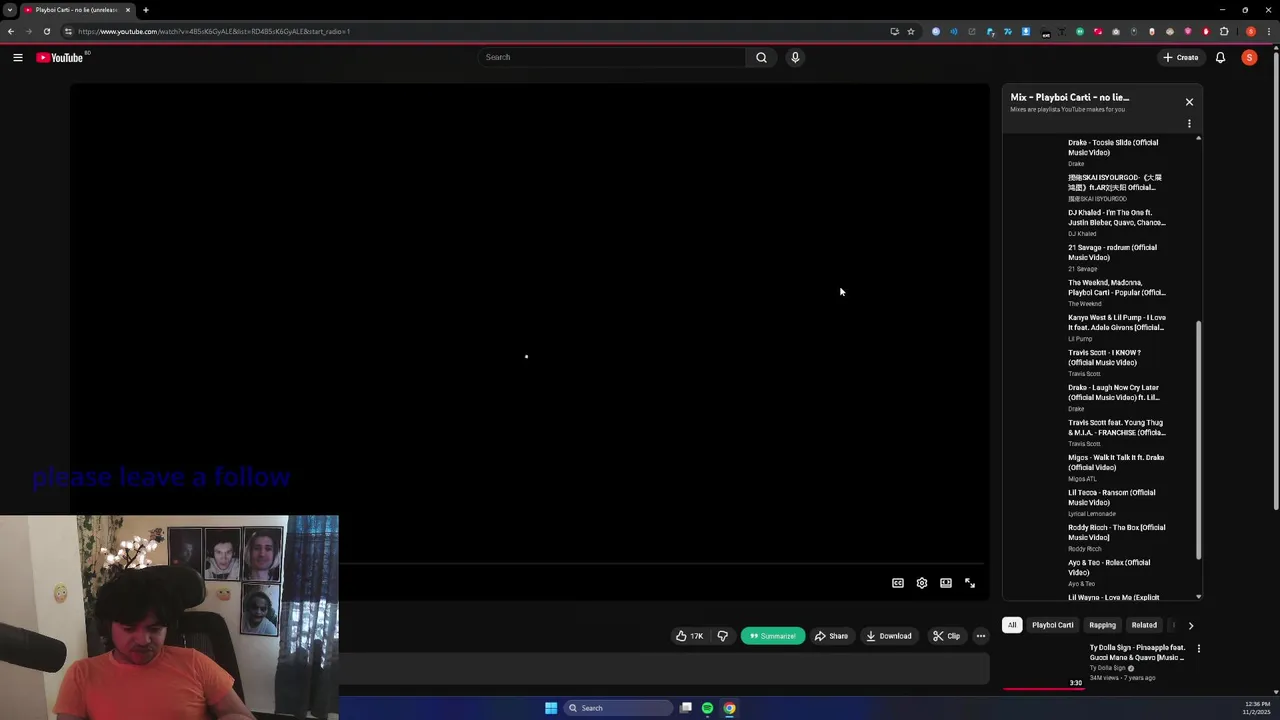This screenshot has height=720, width=1280.
Task: Open the browser extensions puzzle icon
Action: pyautogui.click(x=1224, y=31)
